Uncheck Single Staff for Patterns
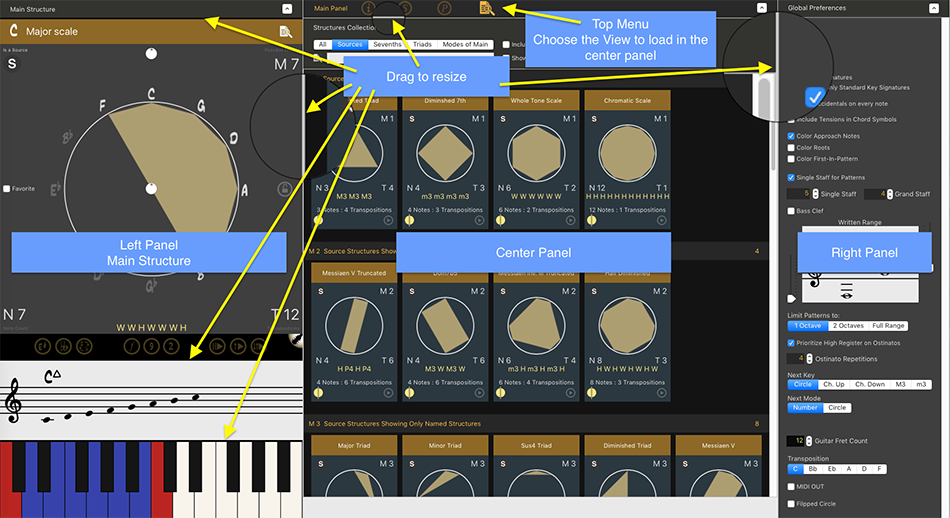Image resolution: width=950 pixels, height=518 pixels. pyautogui.click(x=791, y=178)
